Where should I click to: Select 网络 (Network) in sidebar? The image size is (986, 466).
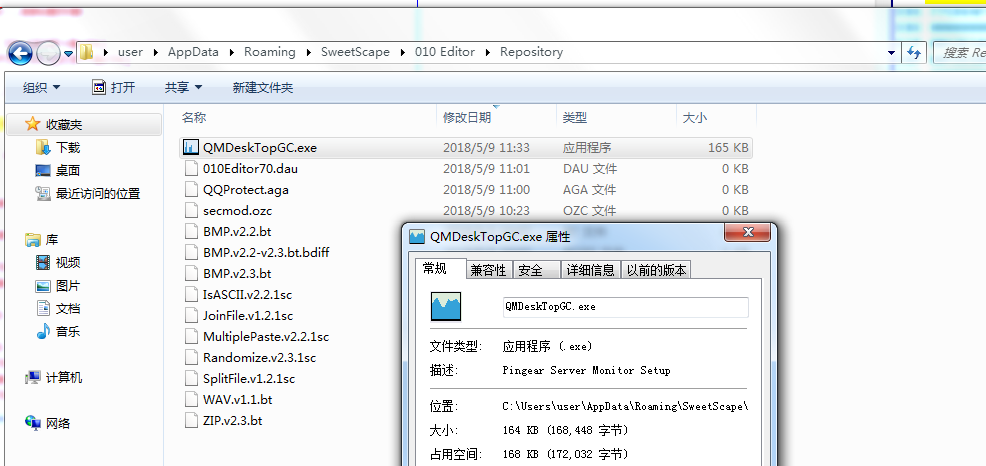[58, 423]
